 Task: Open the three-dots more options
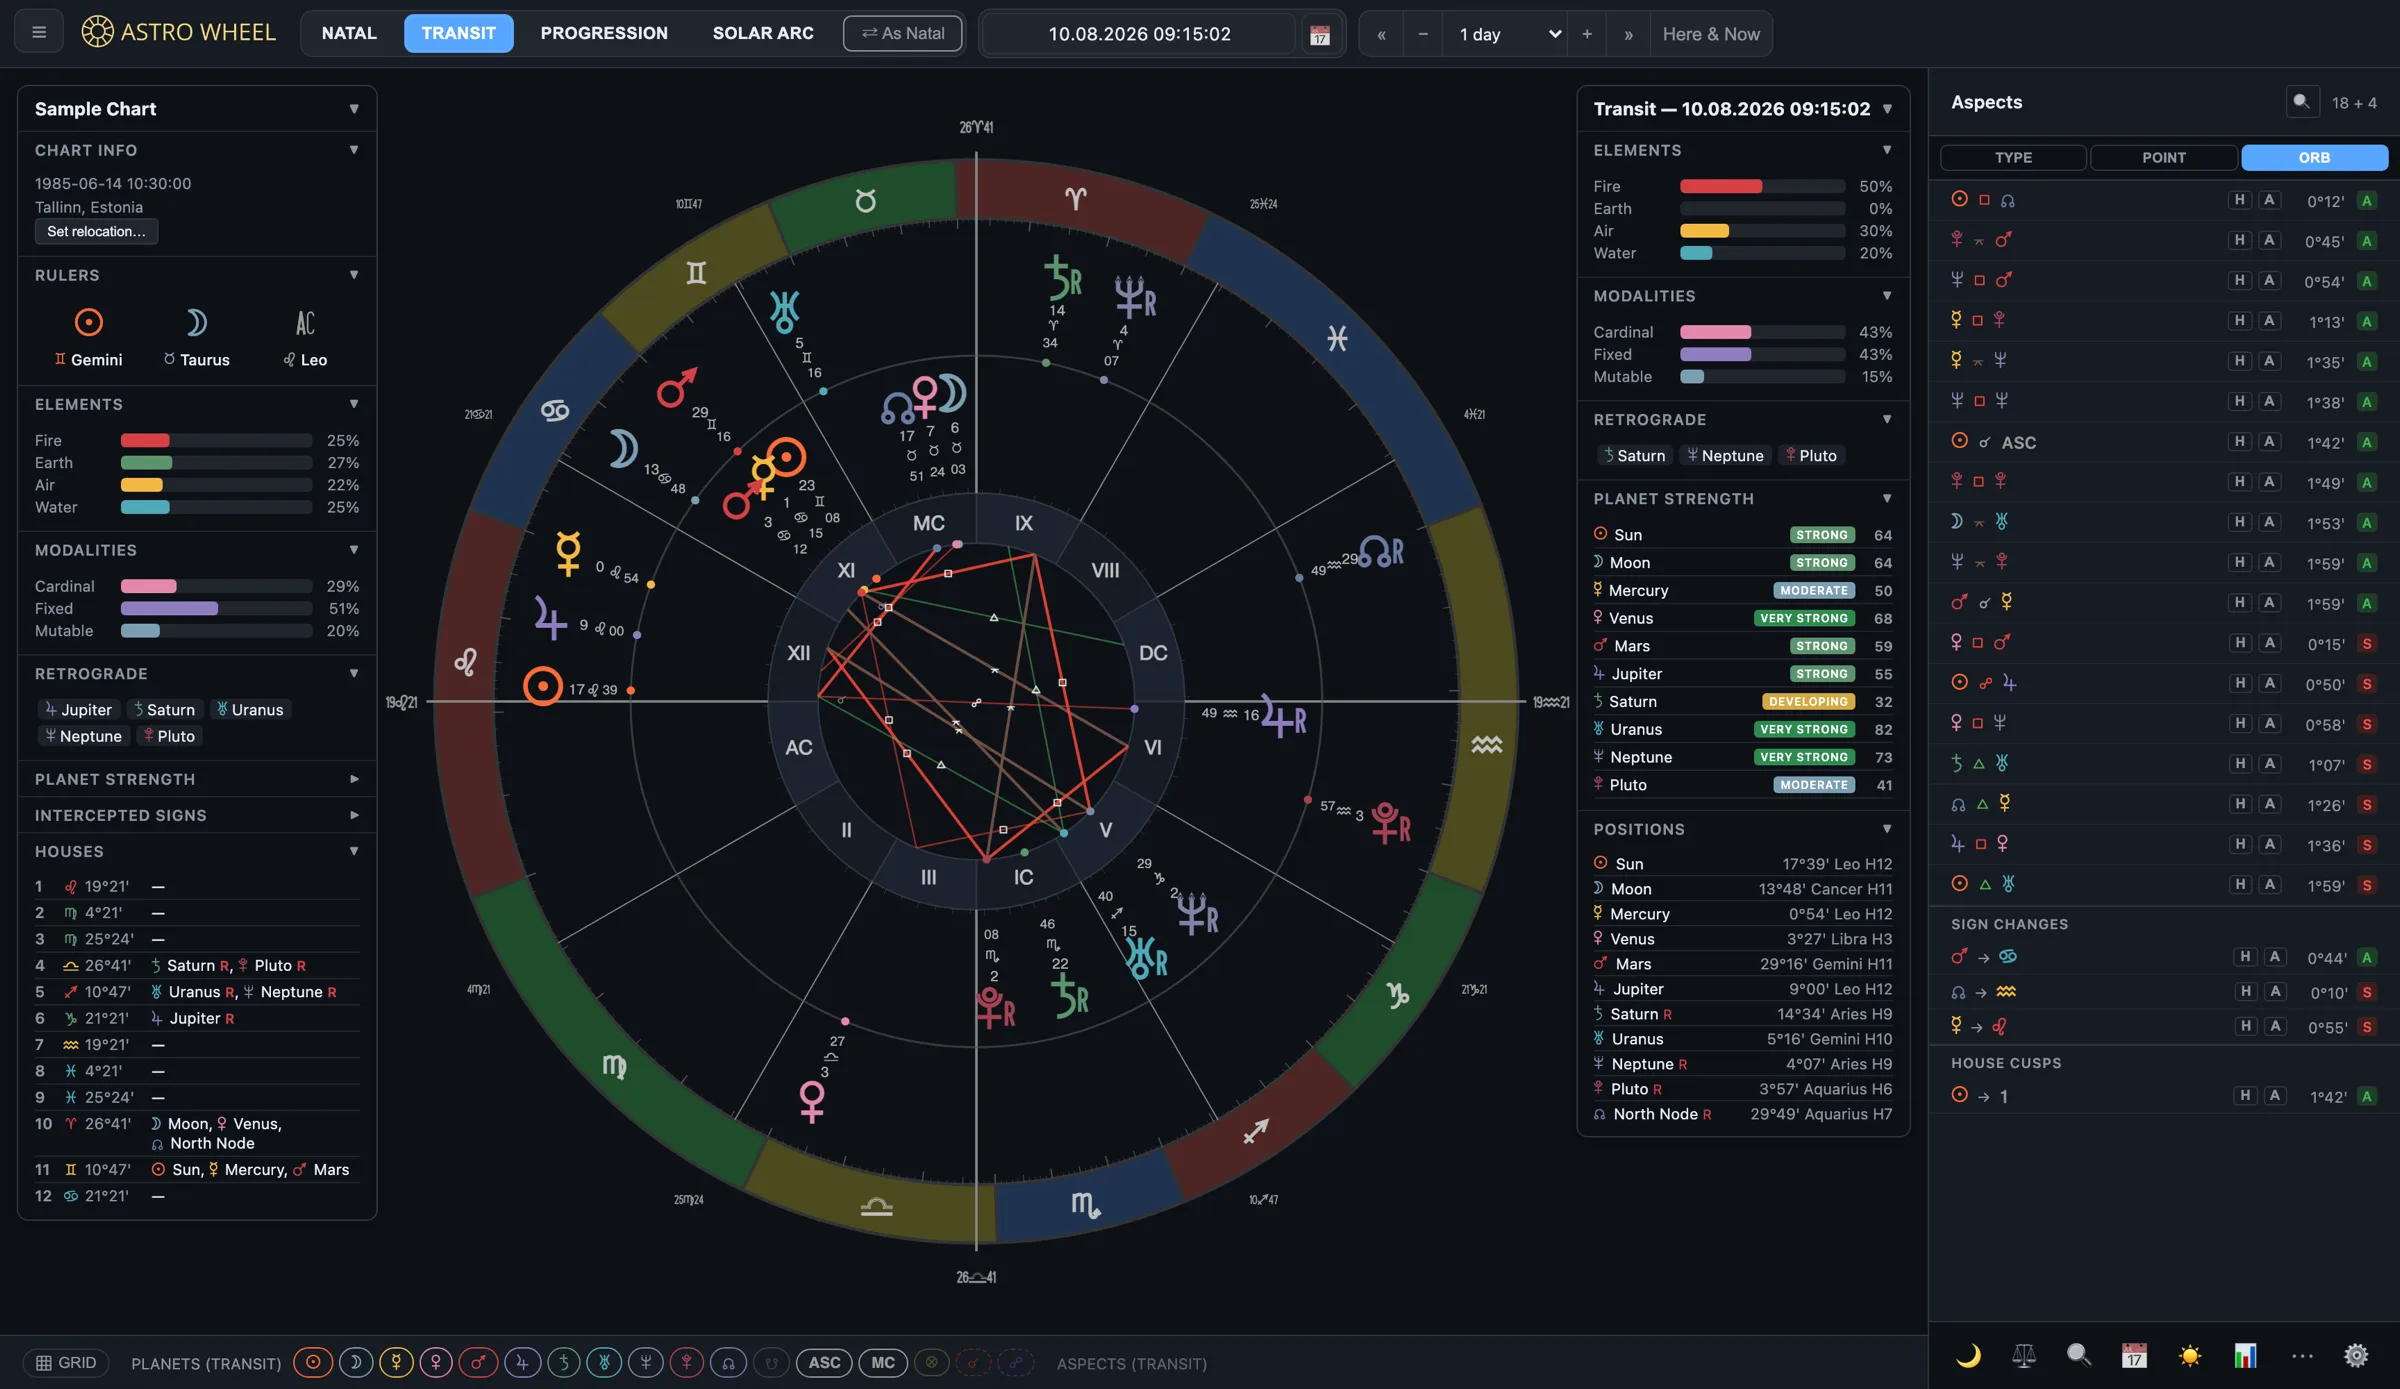pos(2301,1355)
